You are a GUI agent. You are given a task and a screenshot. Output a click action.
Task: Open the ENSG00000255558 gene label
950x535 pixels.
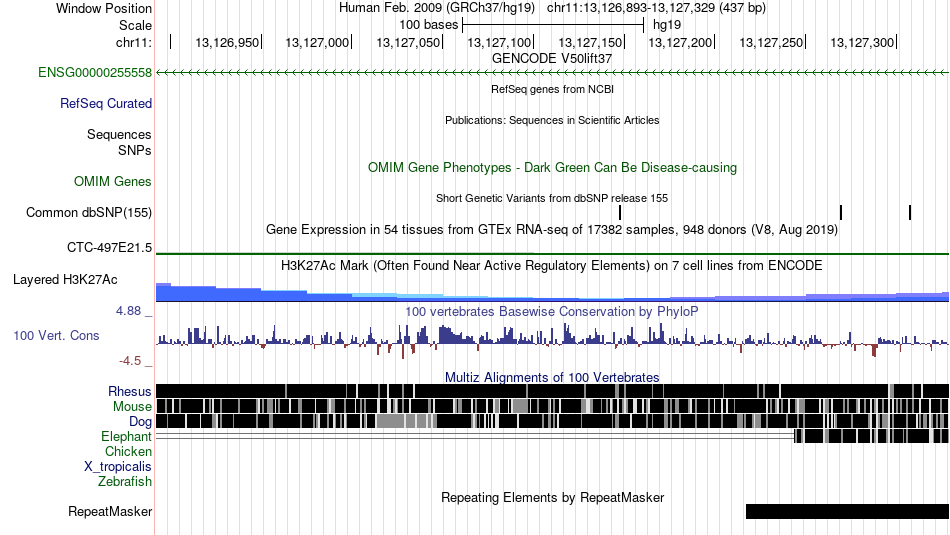tap(95, 73)
